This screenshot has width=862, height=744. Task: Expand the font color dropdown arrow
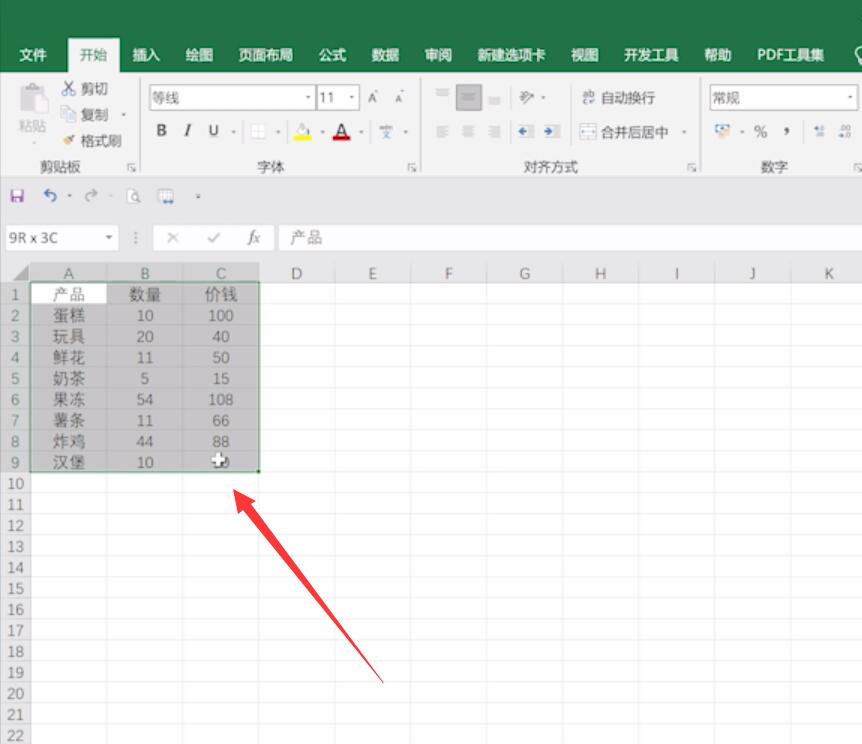click(x=361, y=132)
